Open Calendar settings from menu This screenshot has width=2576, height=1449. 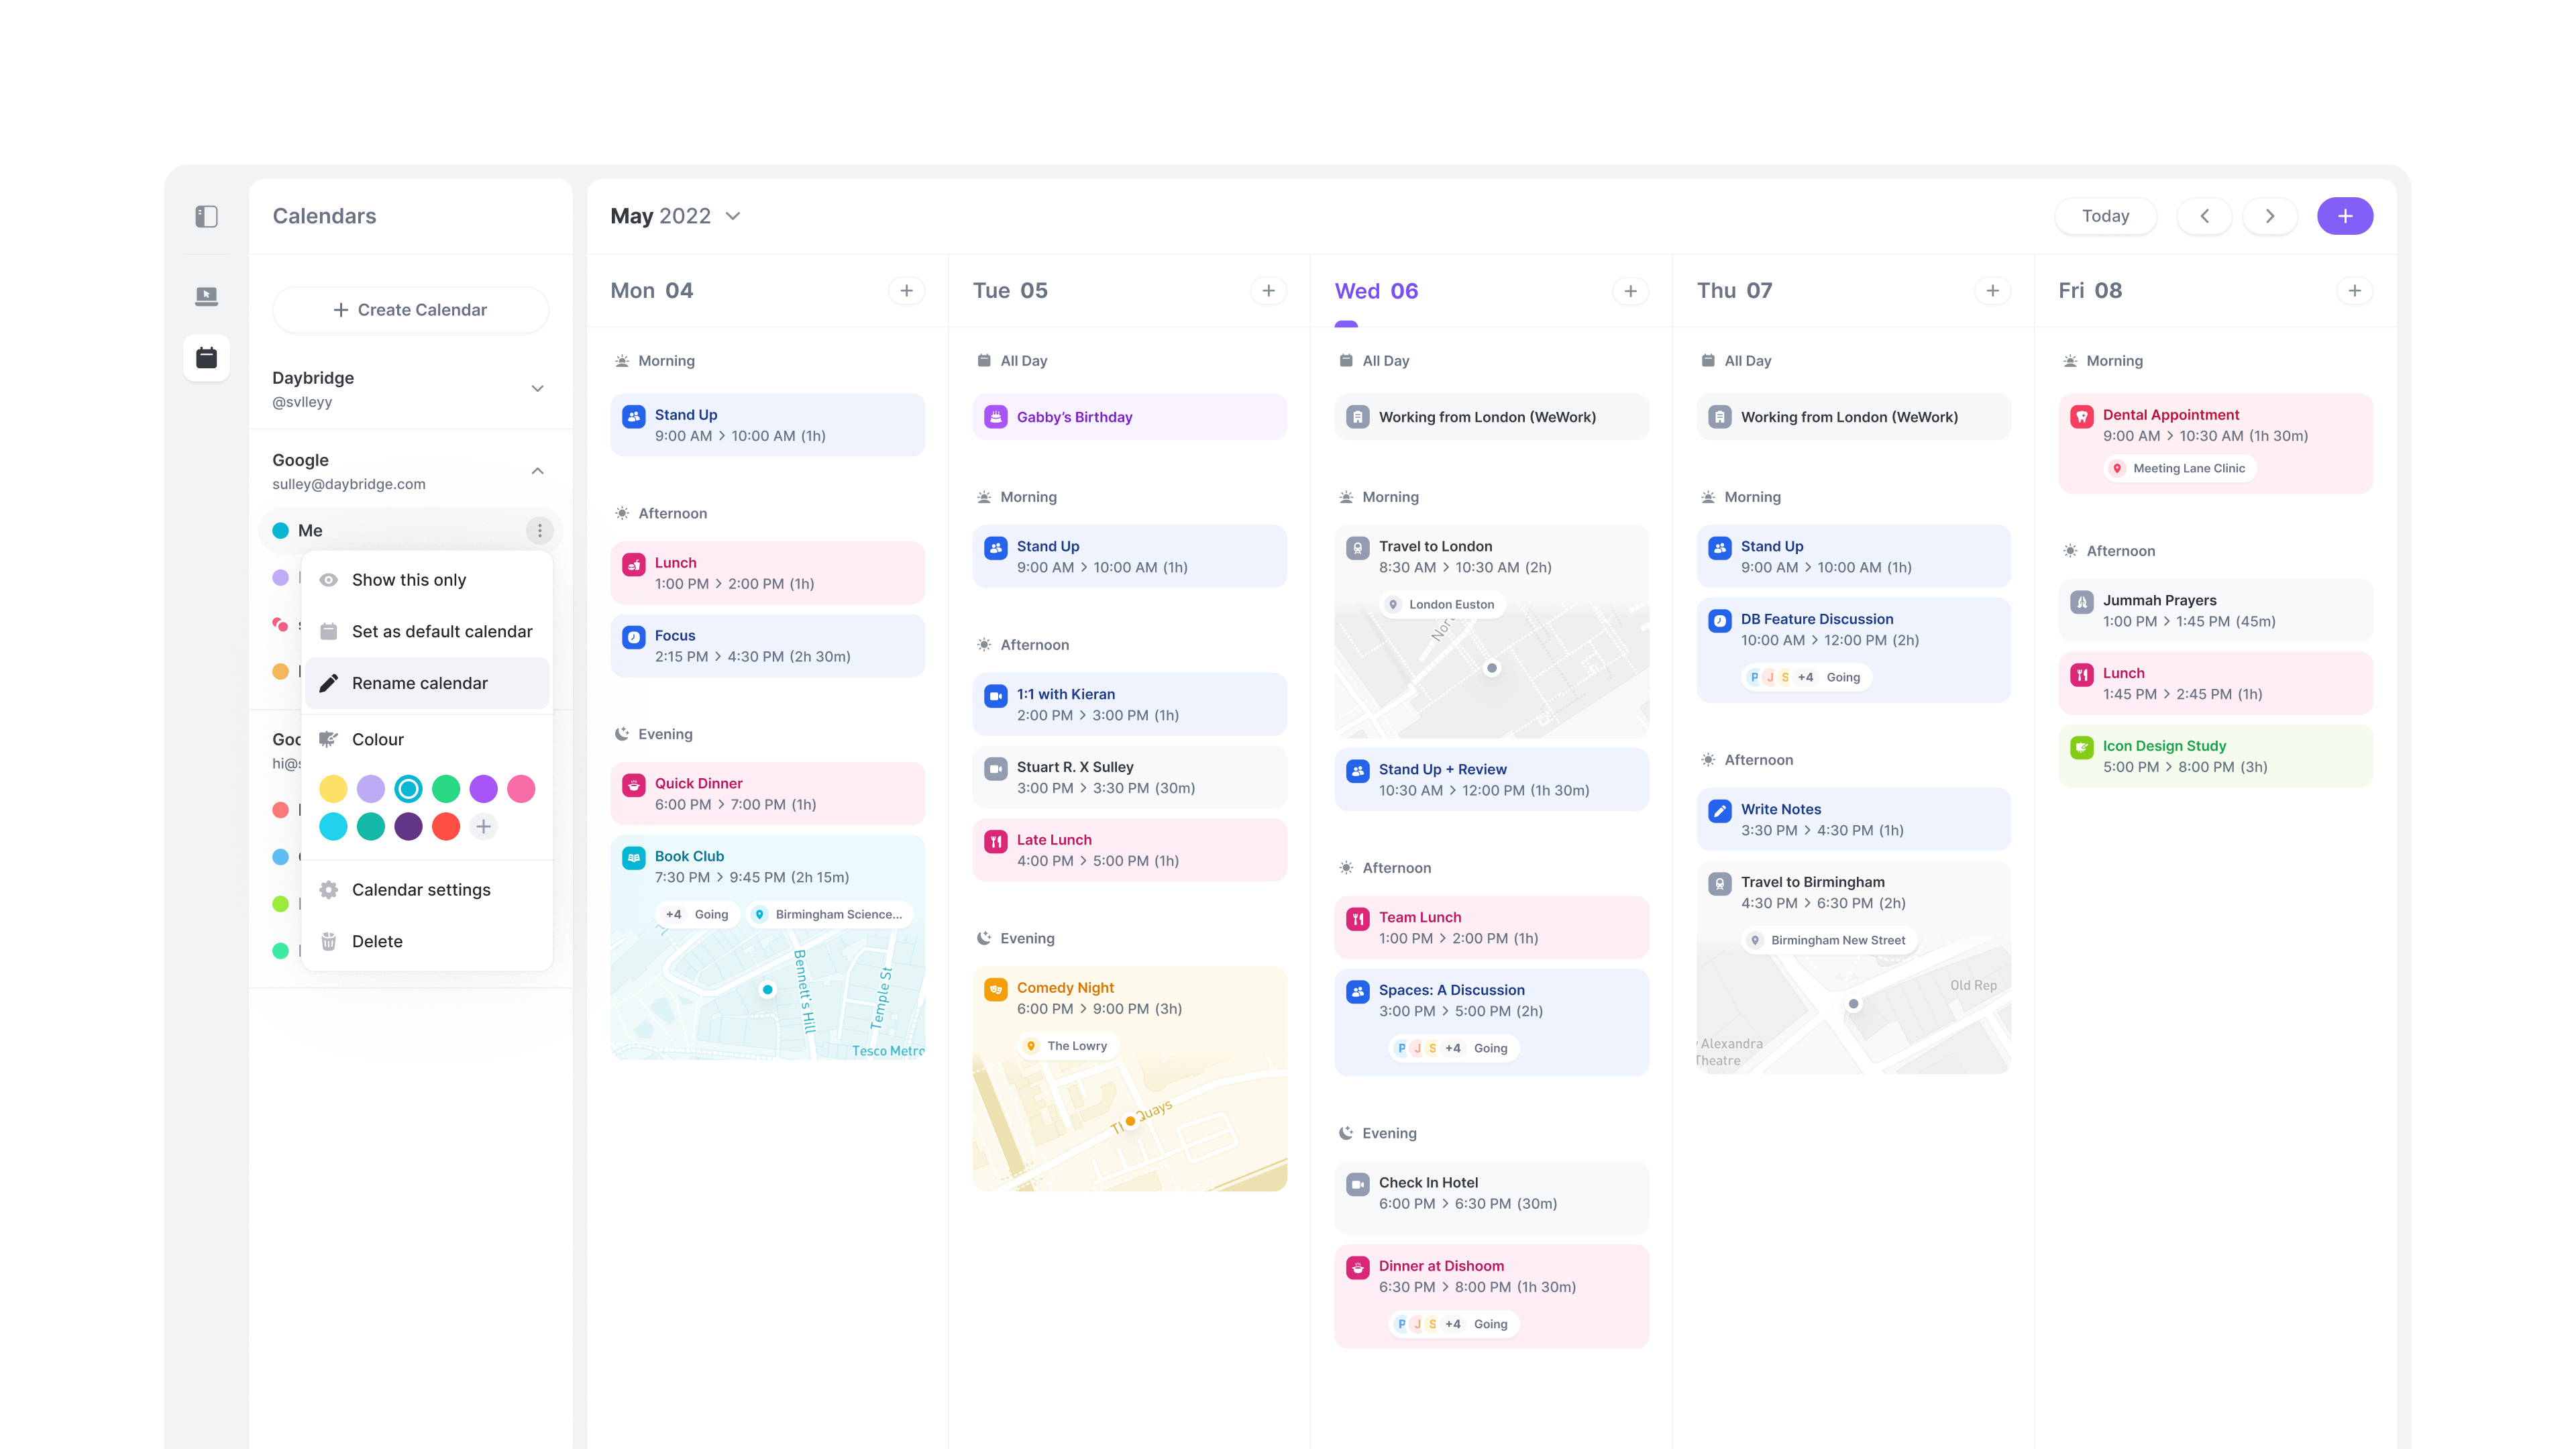click(426, 890)
